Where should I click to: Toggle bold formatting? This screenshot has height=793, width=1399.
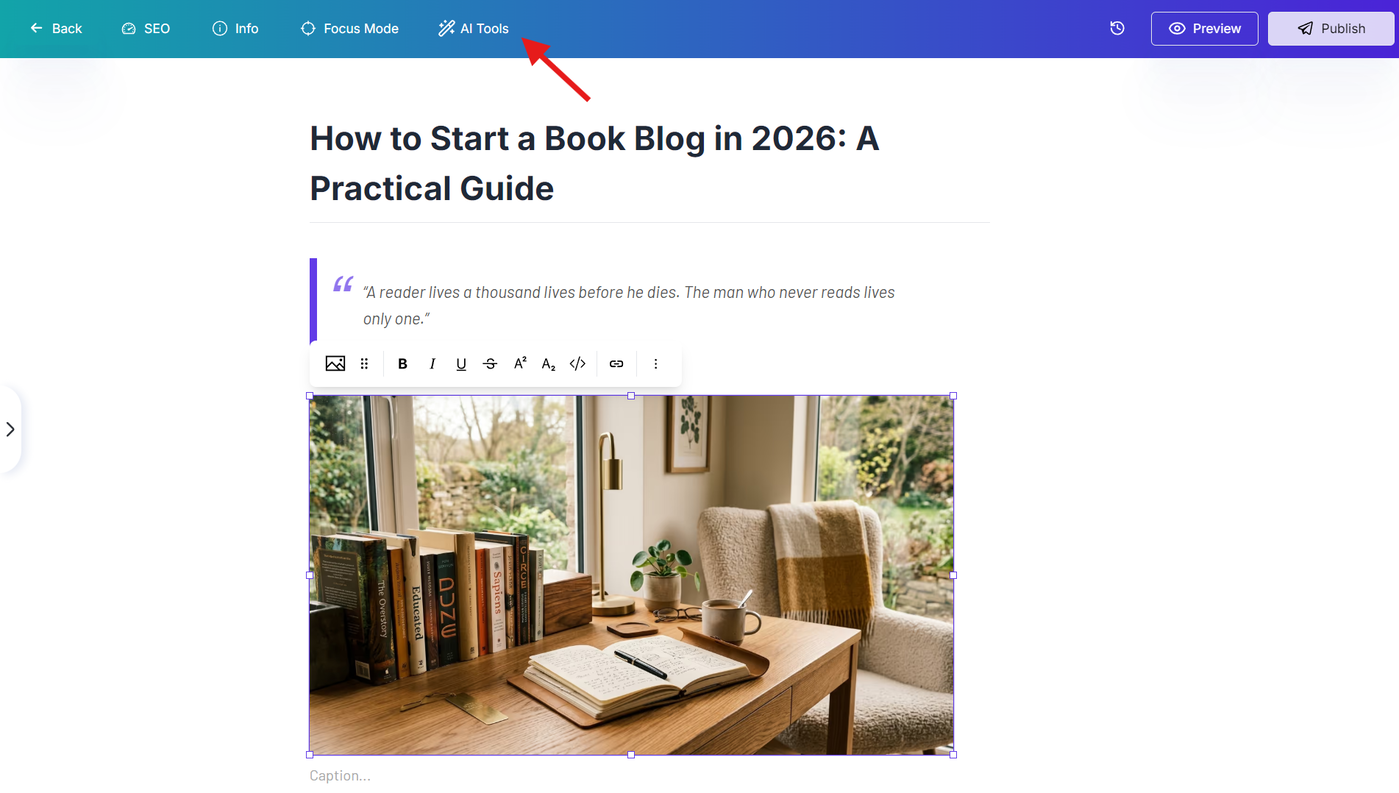(403, 364)
